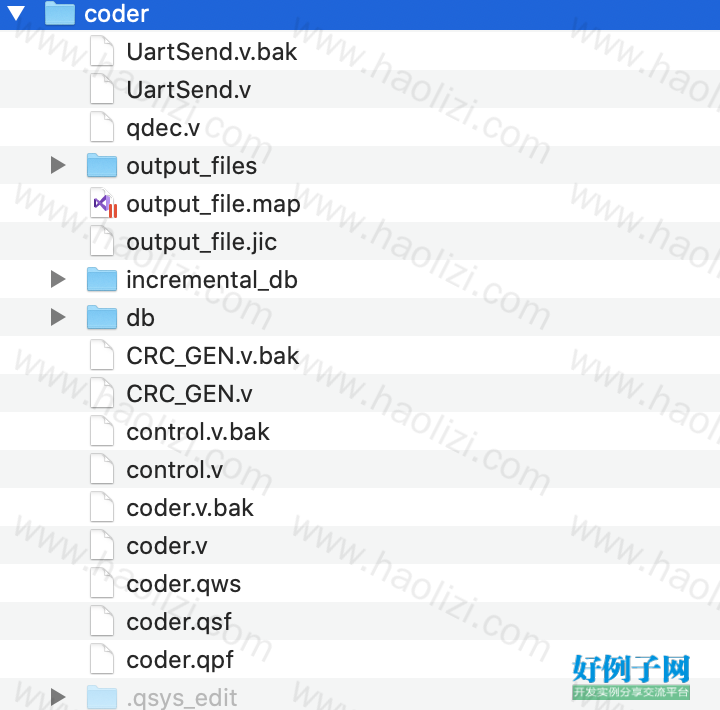Click the CRC_GEN.v.bak file icon
This screenshot has width=720, height=710.
tap(101, 355)
